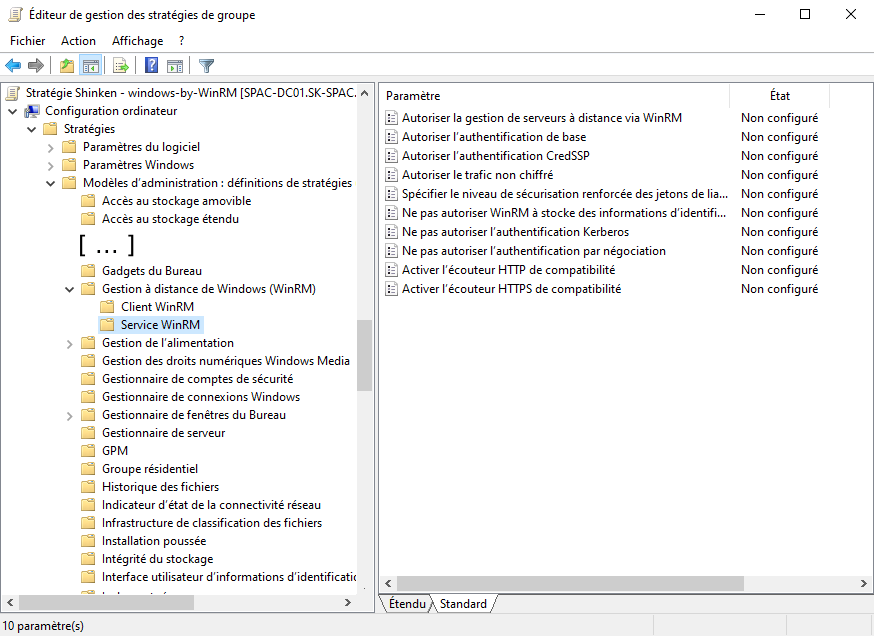Viewport: 880px width, 641px height.
Task: Collapse the Gestion à distance de Windows node
Action: [x=70, y=289]
